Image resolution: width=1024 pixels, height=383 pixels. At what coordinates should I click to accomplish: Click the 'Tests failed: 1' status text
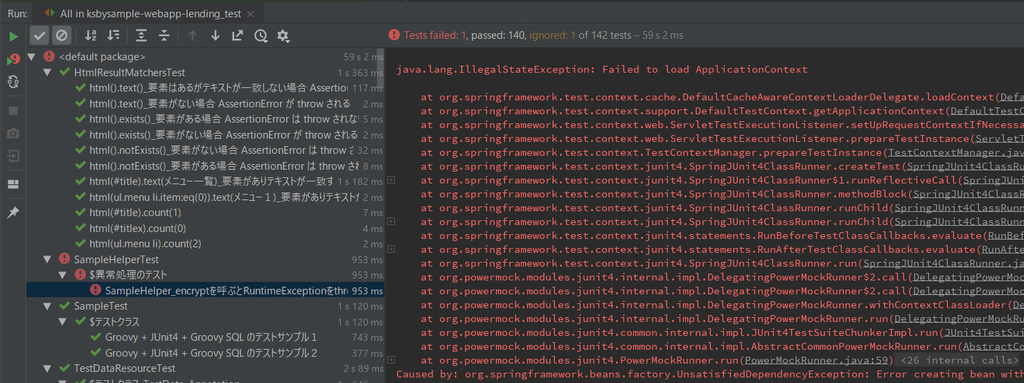tap(435, 35)
